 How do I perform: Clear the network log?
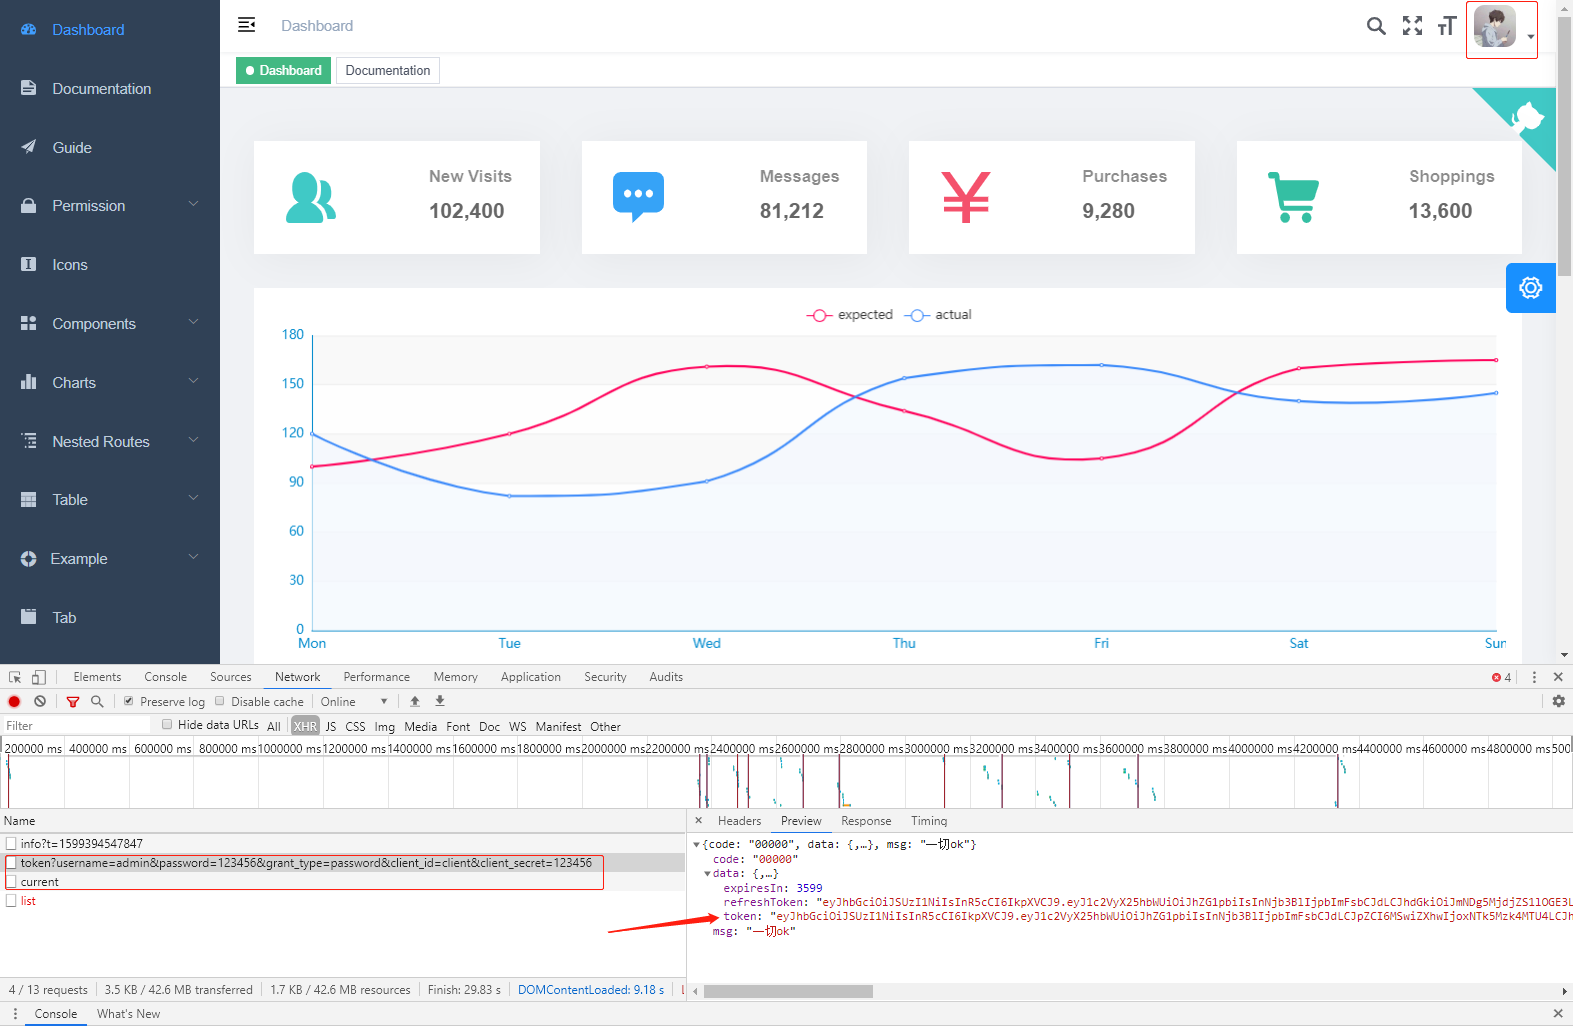point(40,702)
